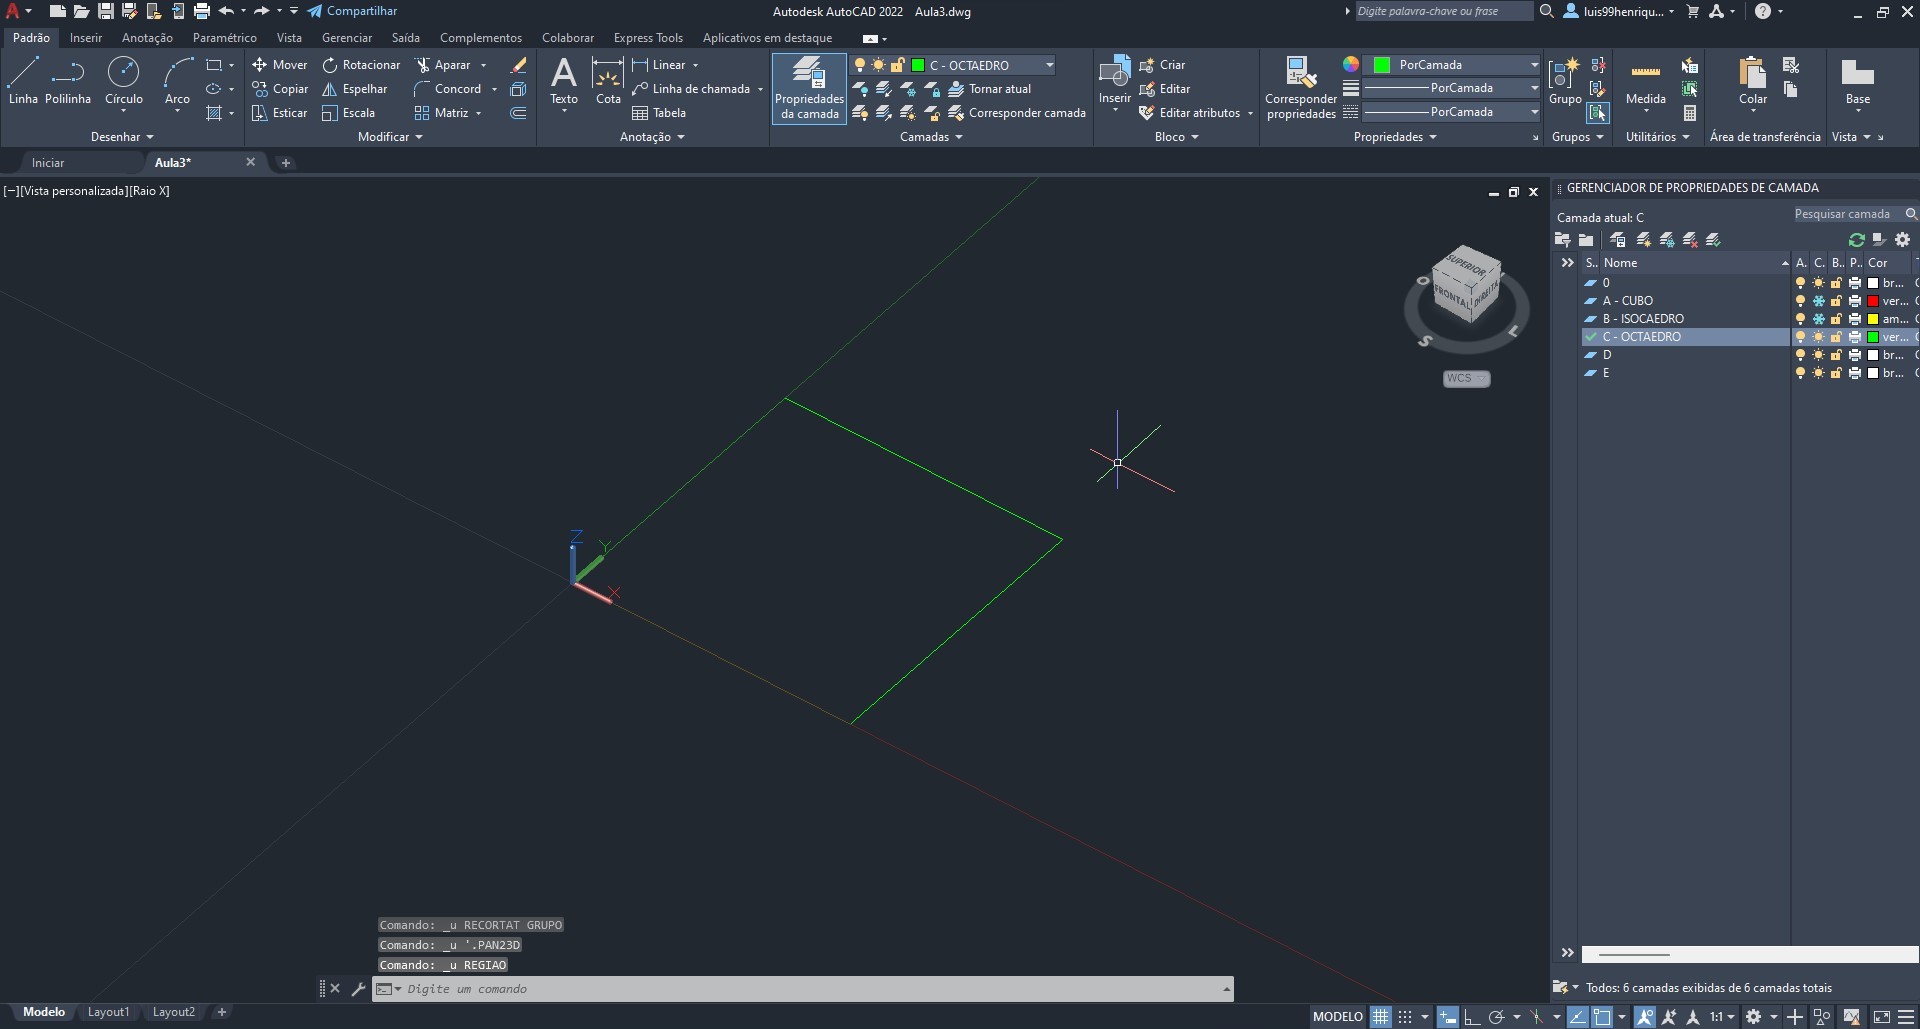Expand the Anotação panel
The height and width of the screenshot is (1029, 1920).
pyautogui.click(x=652, y=137)
